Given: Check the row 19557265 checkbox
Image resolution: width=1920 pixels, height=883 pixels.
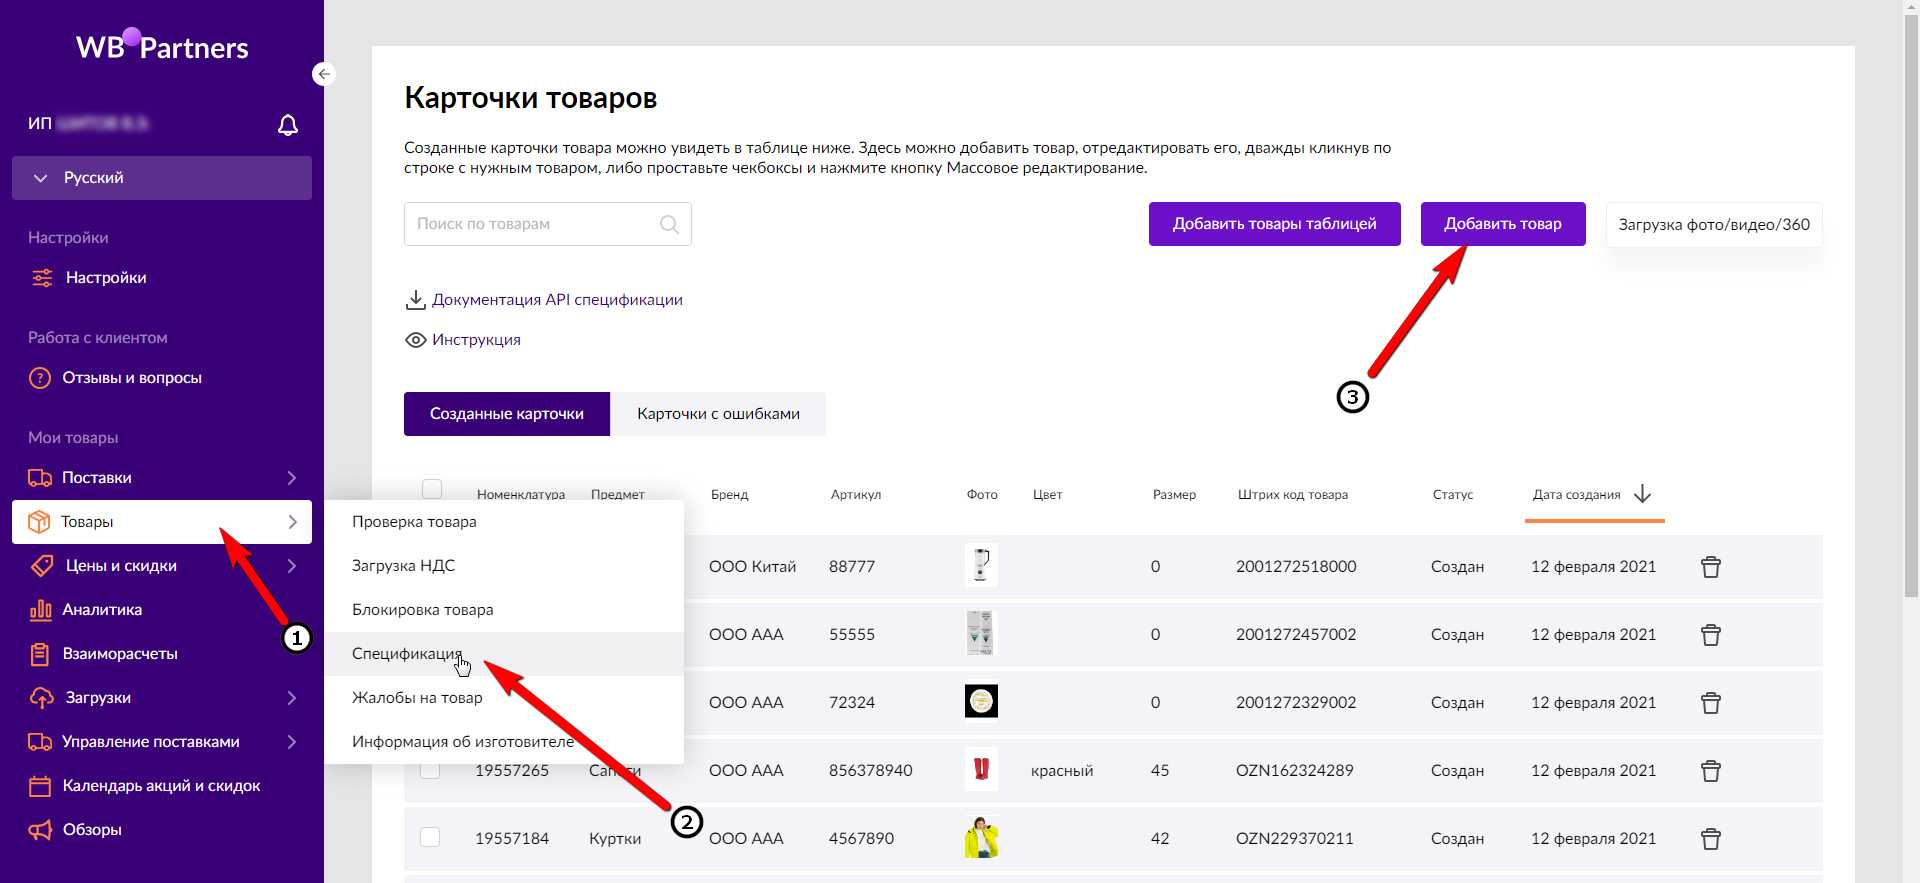Looking at the screenshot, I should coord(430,770).
